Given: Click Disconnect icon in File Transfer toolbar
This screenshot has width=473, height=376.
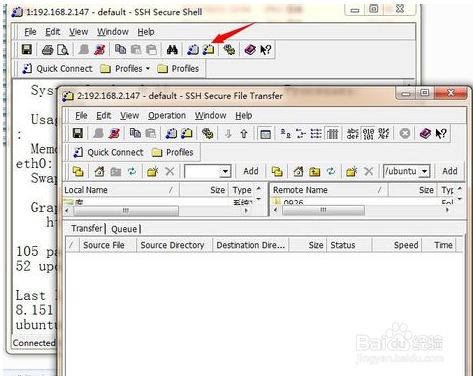Looking at the screenshot, I should [x=114, y=133].
